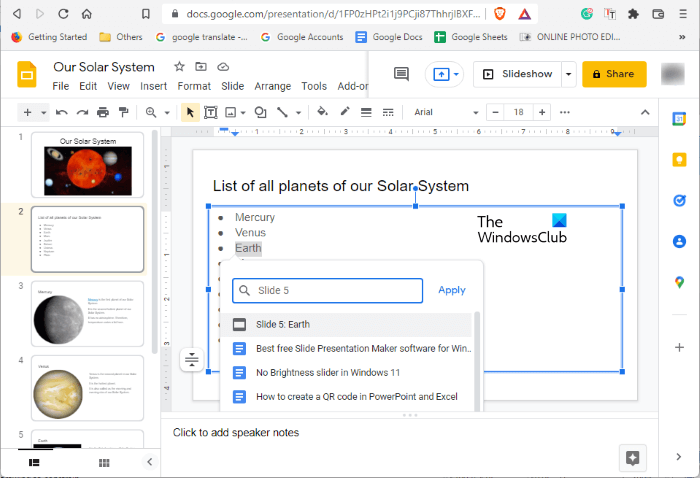The height and width of the screenshot is (478, 700).
Task: Open browser extensions puzzle icon
Action: click(x=633, y=14)
